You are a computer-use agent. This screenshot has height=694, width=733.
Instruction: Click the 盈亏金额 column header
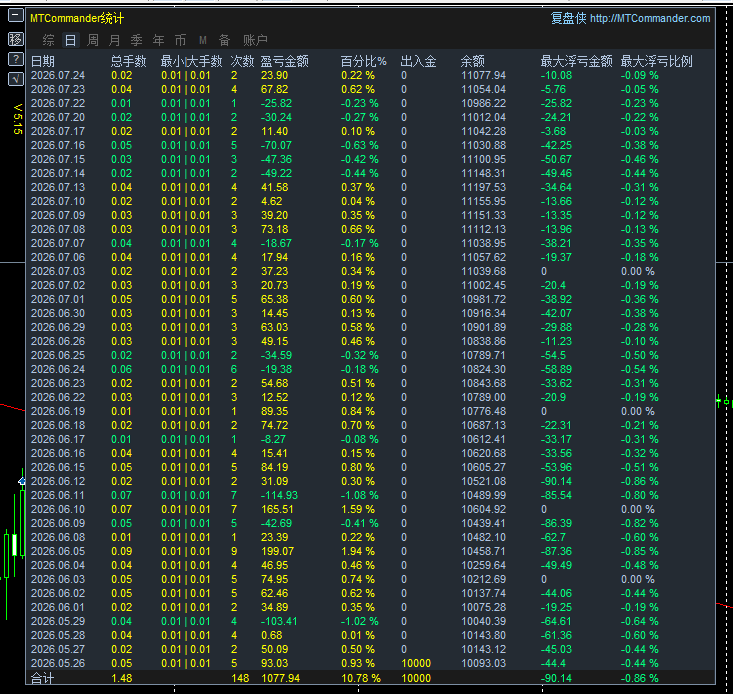[x=284, y=61]
